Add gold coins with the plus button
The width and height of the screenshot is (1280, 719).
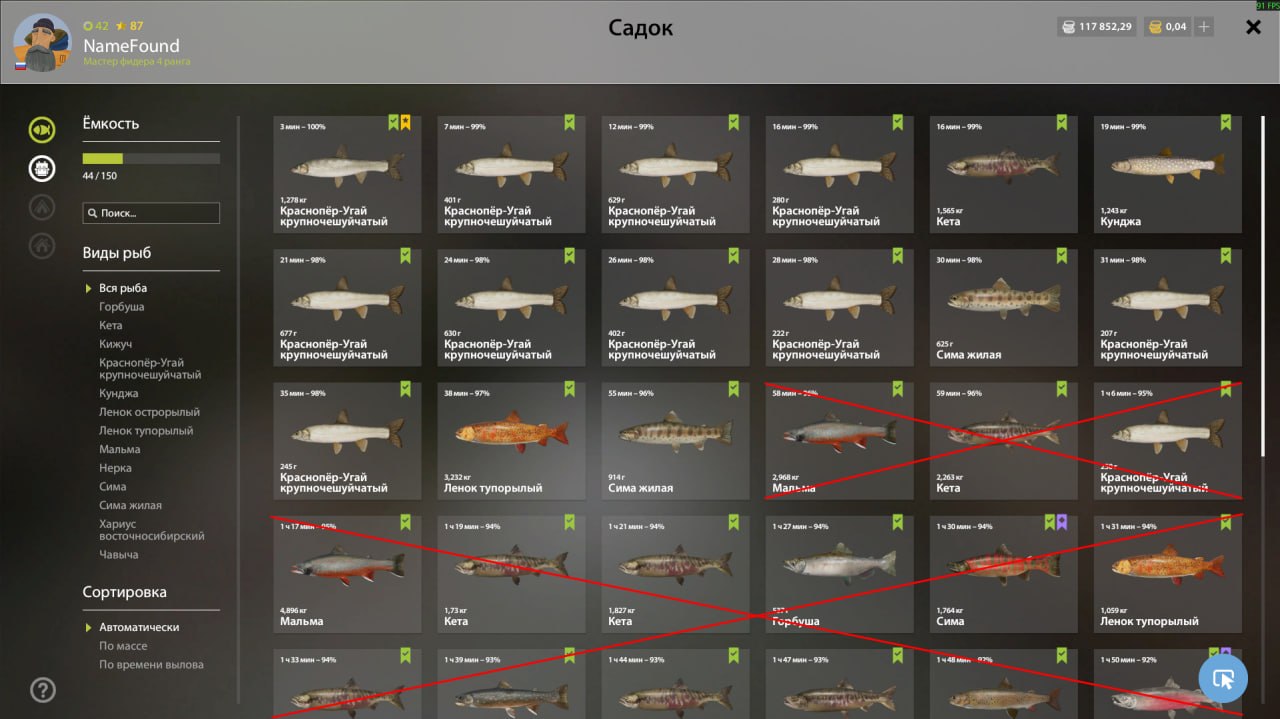point(1204,27)
